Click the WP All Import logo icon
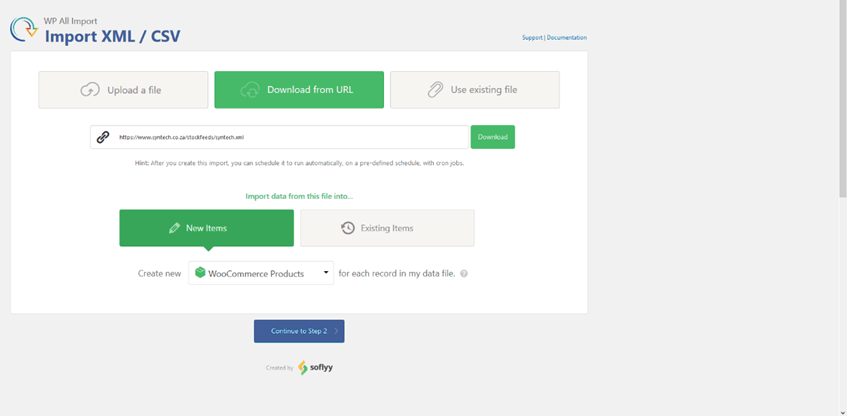Screen dimensions: 847x416 25,30
